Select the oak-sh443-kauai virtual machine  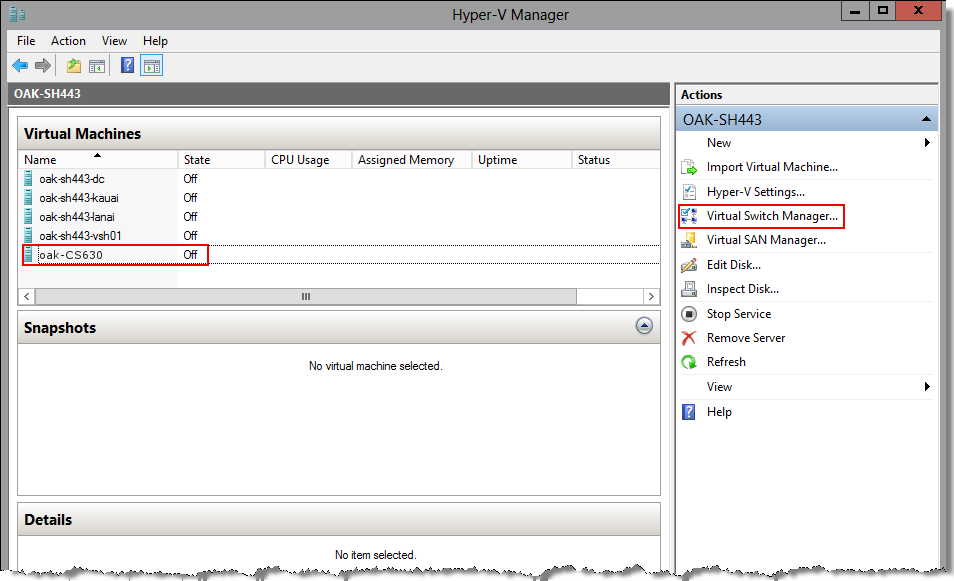(x=79, y=197)
